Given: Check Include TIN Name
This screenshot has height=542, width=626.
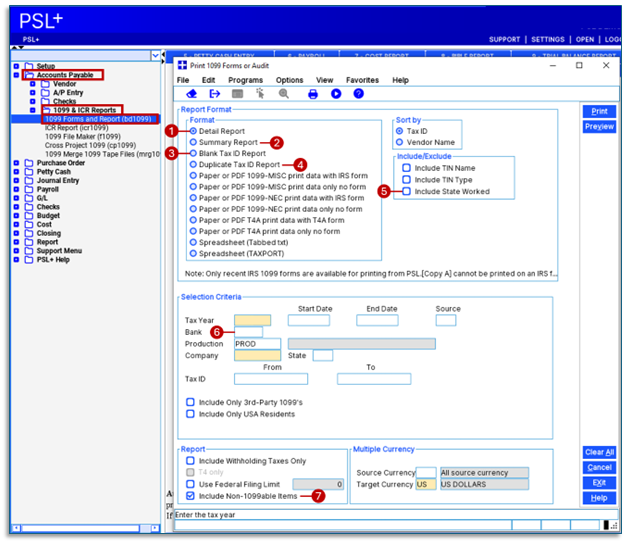Looking at the screenshot, I should pos(406,168).
